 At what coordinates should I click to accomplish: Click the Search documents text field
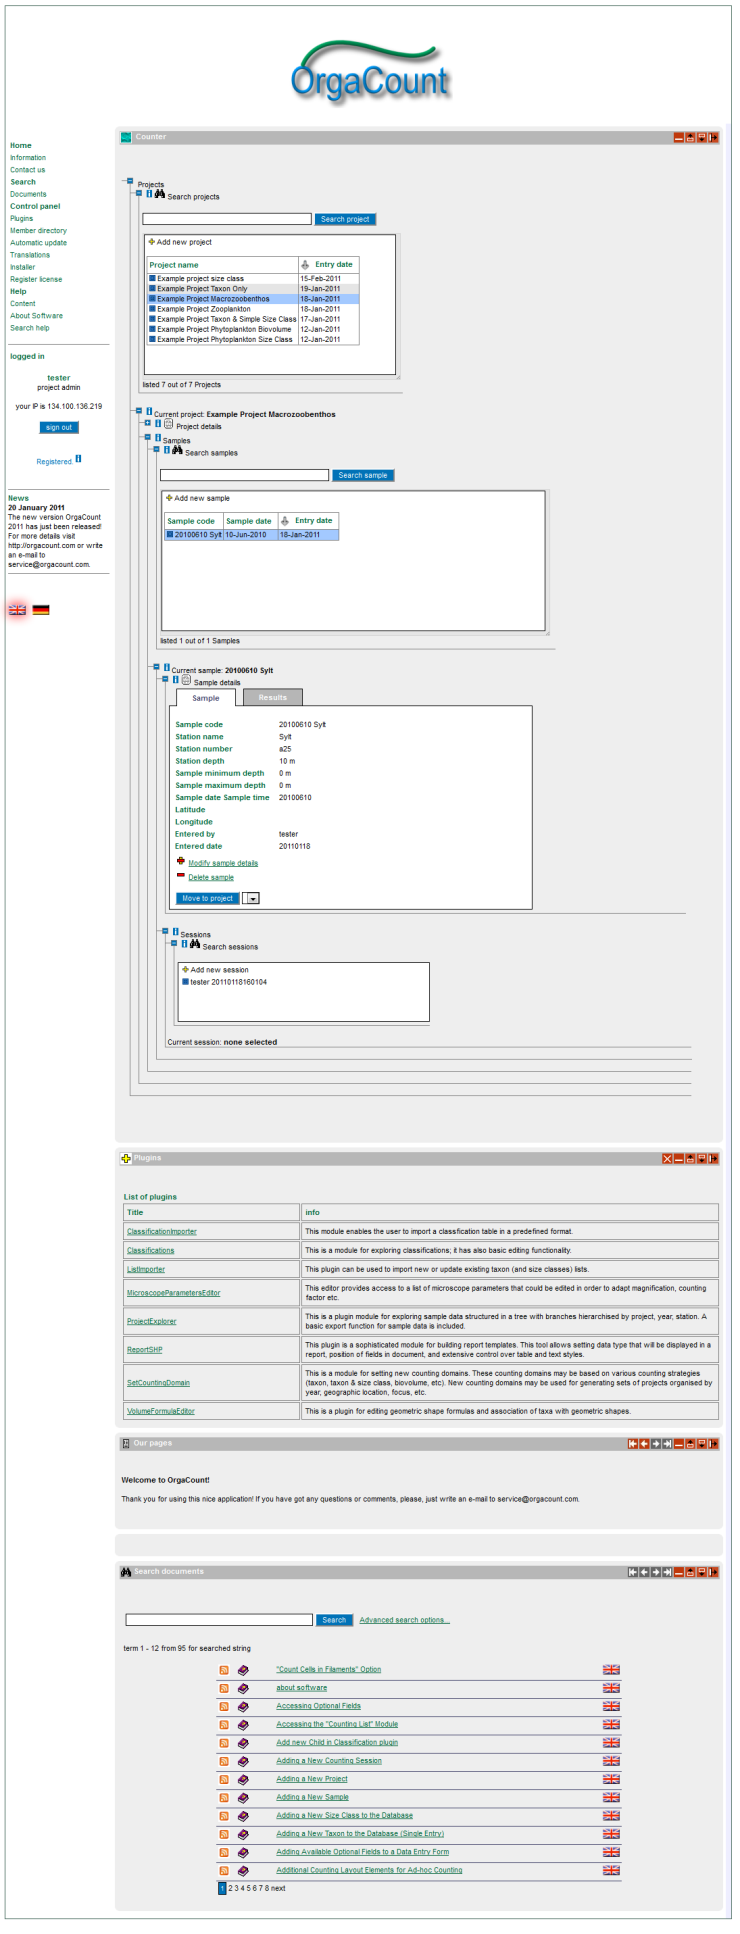tap(219, 1620)
